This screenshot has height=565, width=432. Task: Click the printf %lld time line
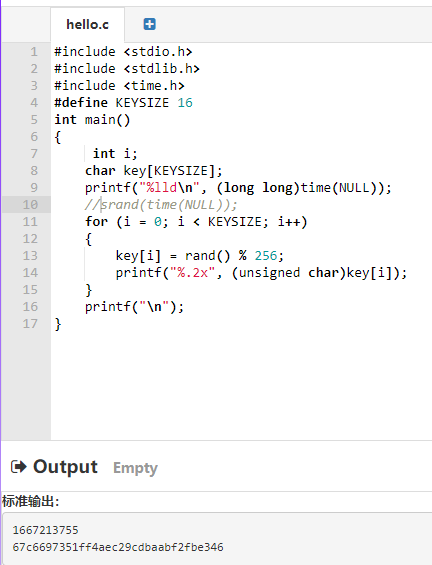tap(238, 188)
